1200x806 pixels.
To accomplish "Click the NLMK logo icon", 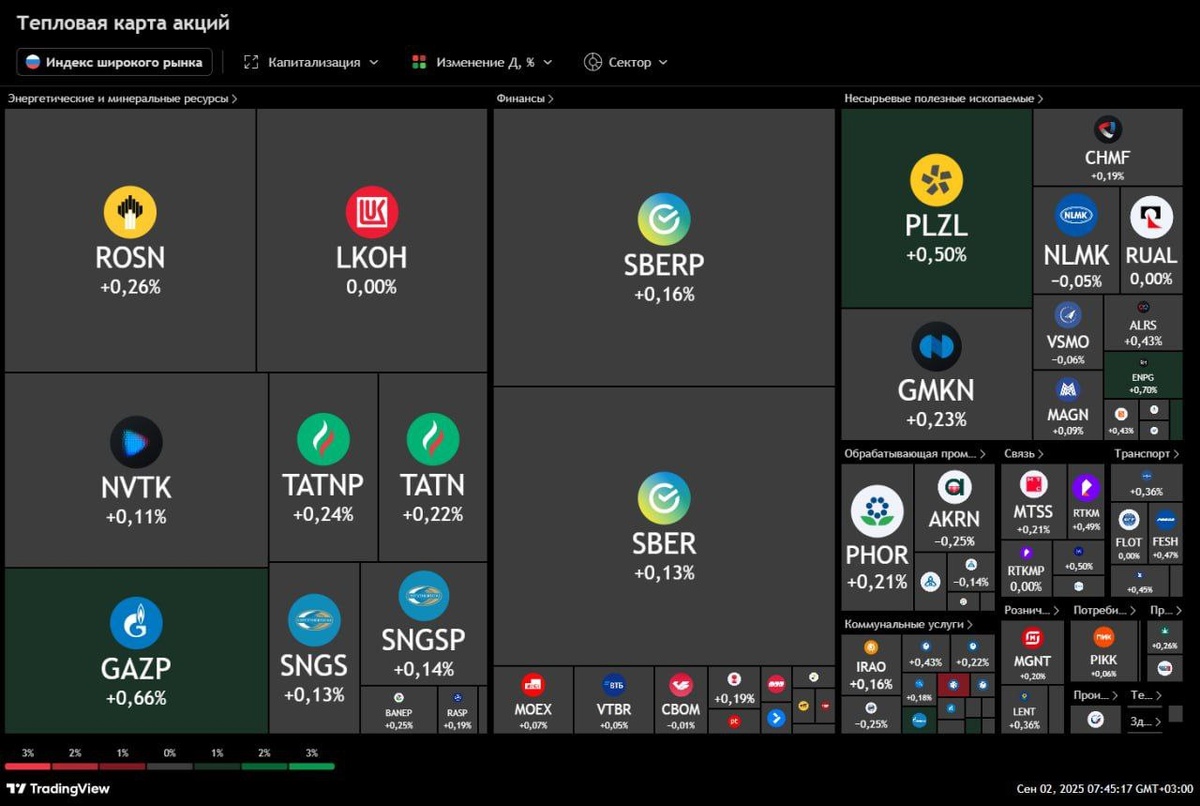I will point(1076,216).
